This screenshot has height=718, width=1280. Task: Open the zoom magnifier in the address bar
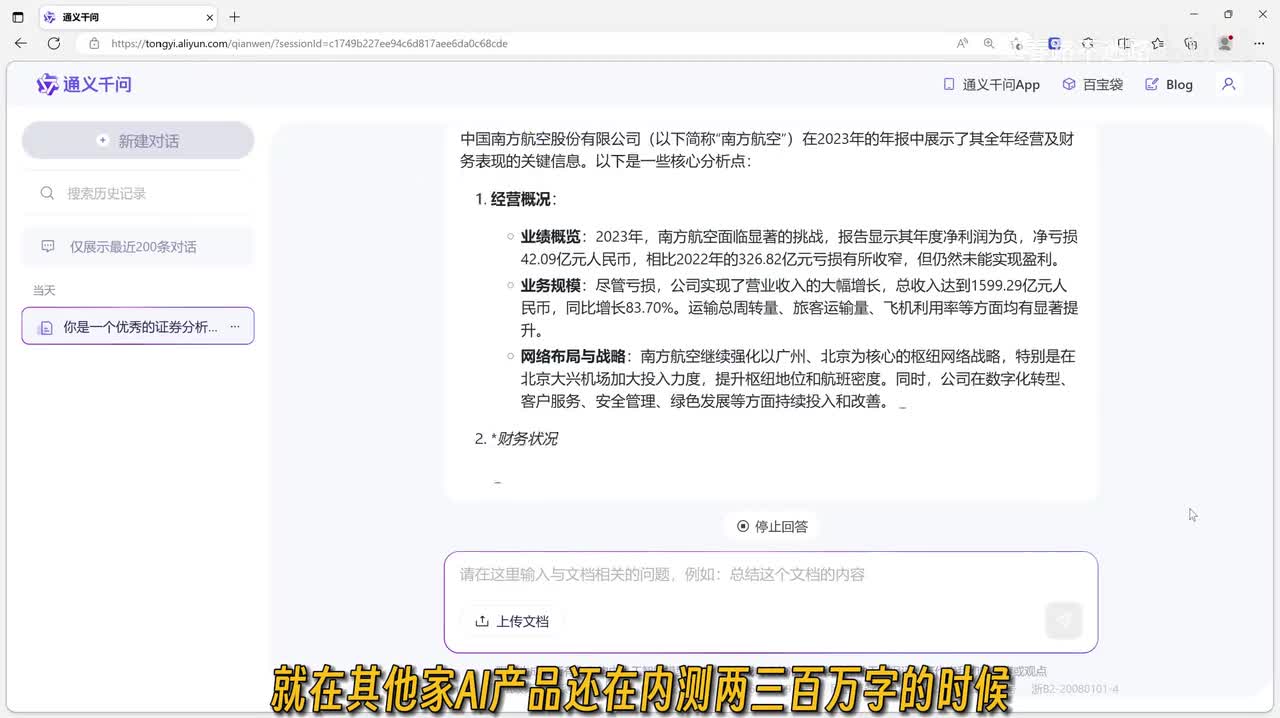[989, 44]
